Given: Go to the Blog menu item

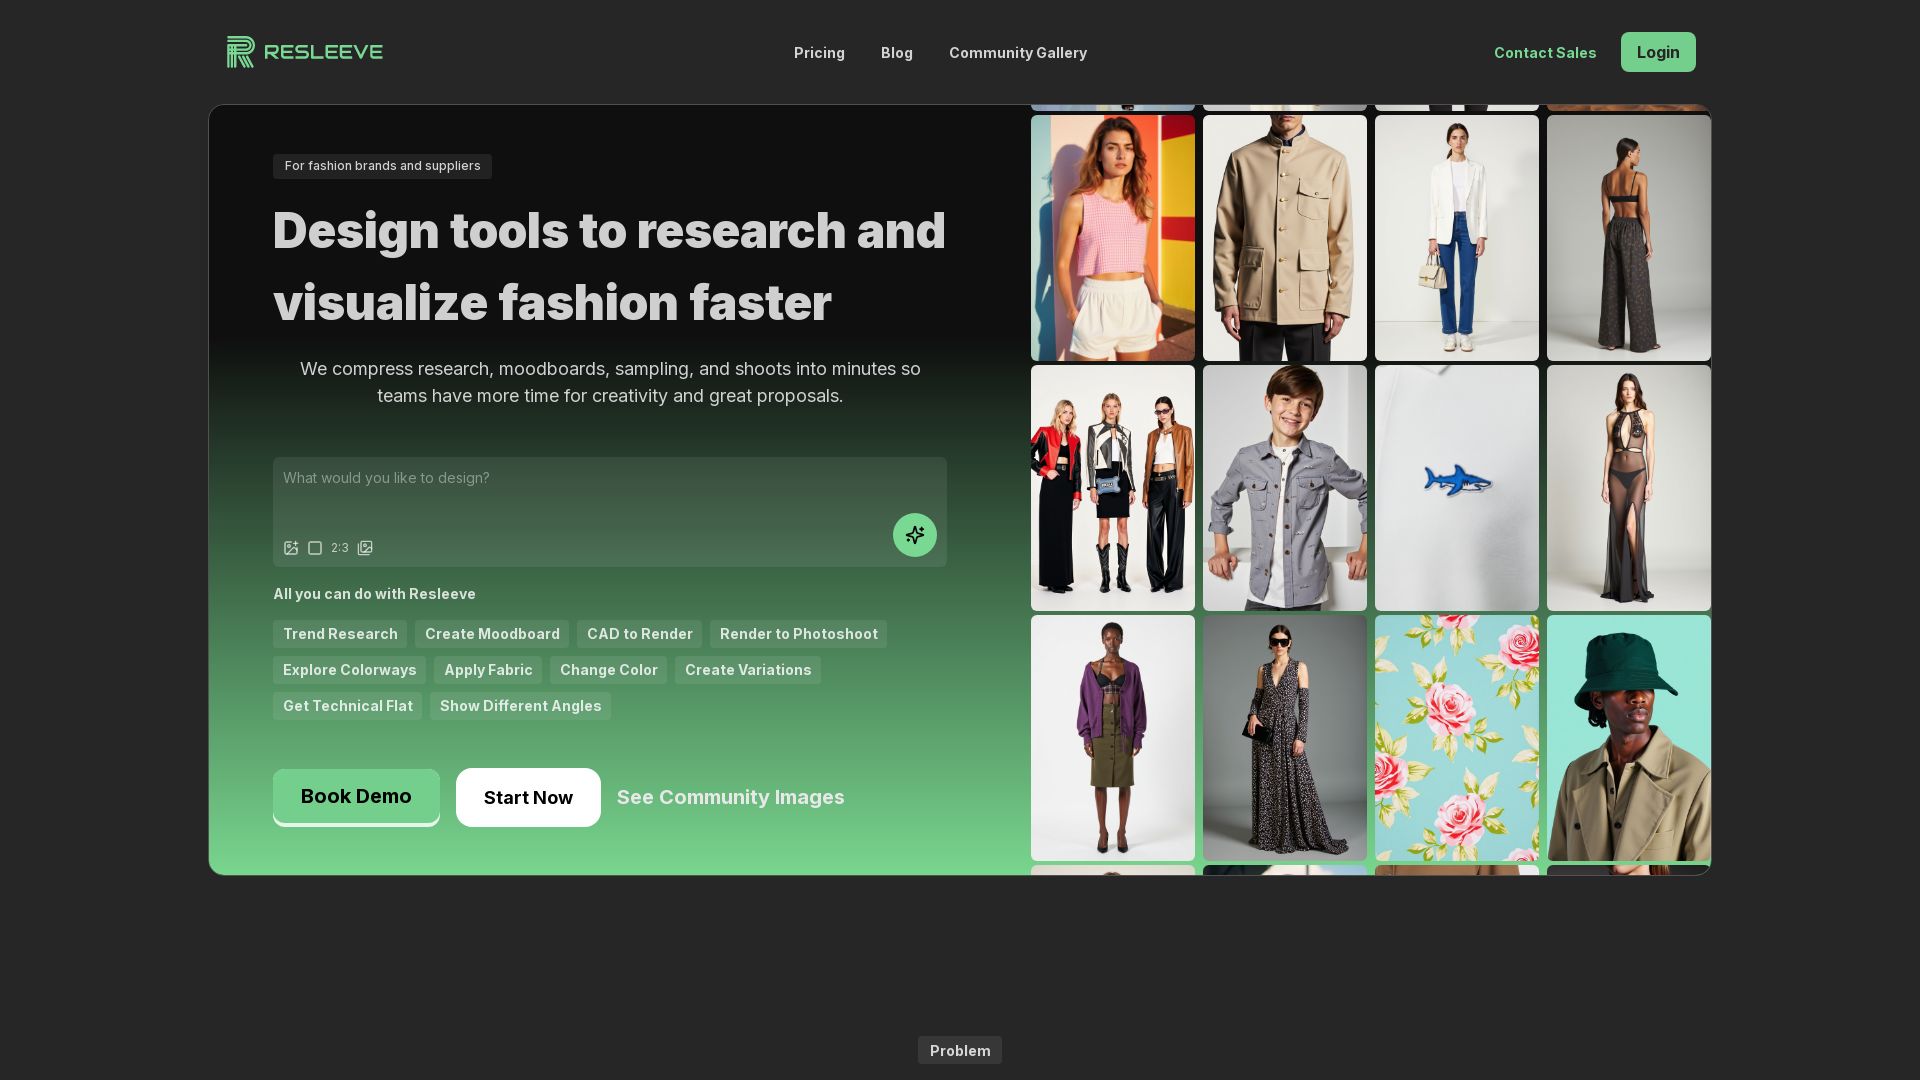Looking at the screenshot, I should (896, 53).
